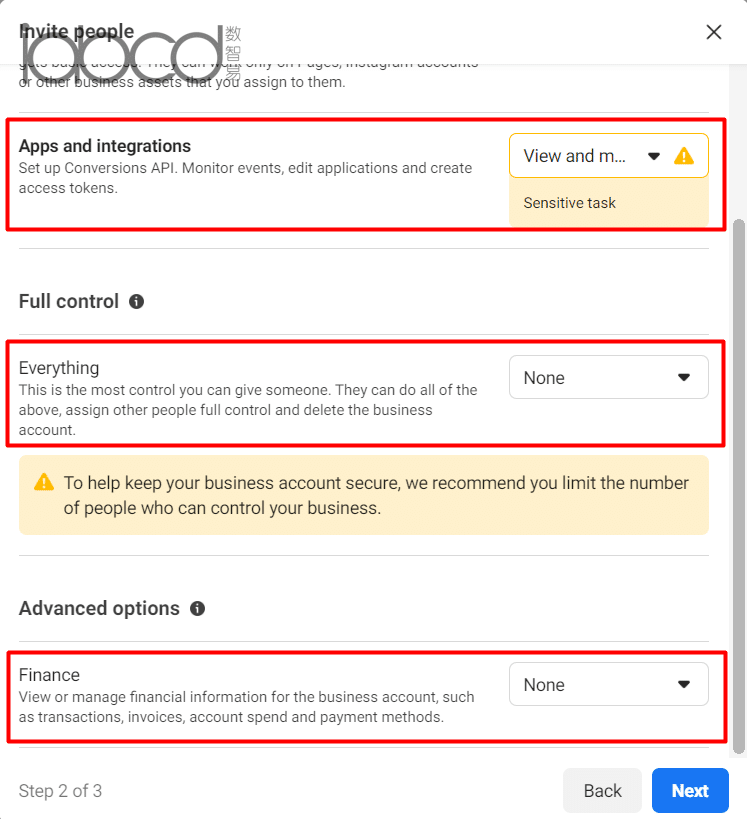Image resolution: width=747 pixels, height=819 pixels.
Task: Go Back to previous step
Action: coord(602,790)
